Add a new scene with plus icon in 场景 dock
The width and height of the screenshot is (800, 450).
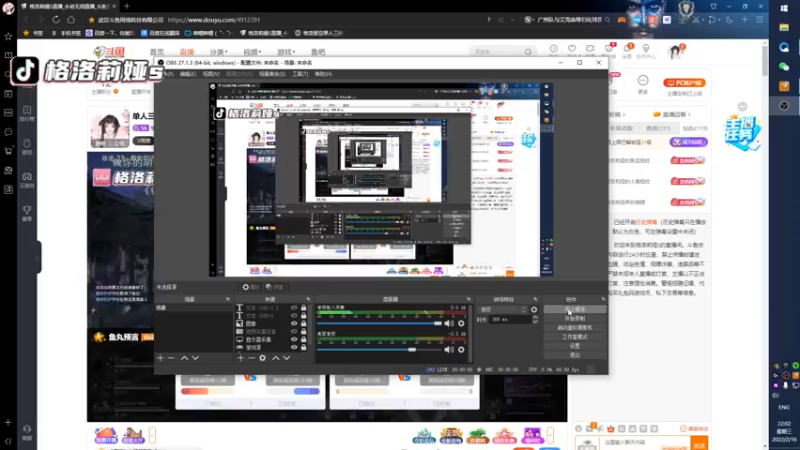tap(160, 358)
